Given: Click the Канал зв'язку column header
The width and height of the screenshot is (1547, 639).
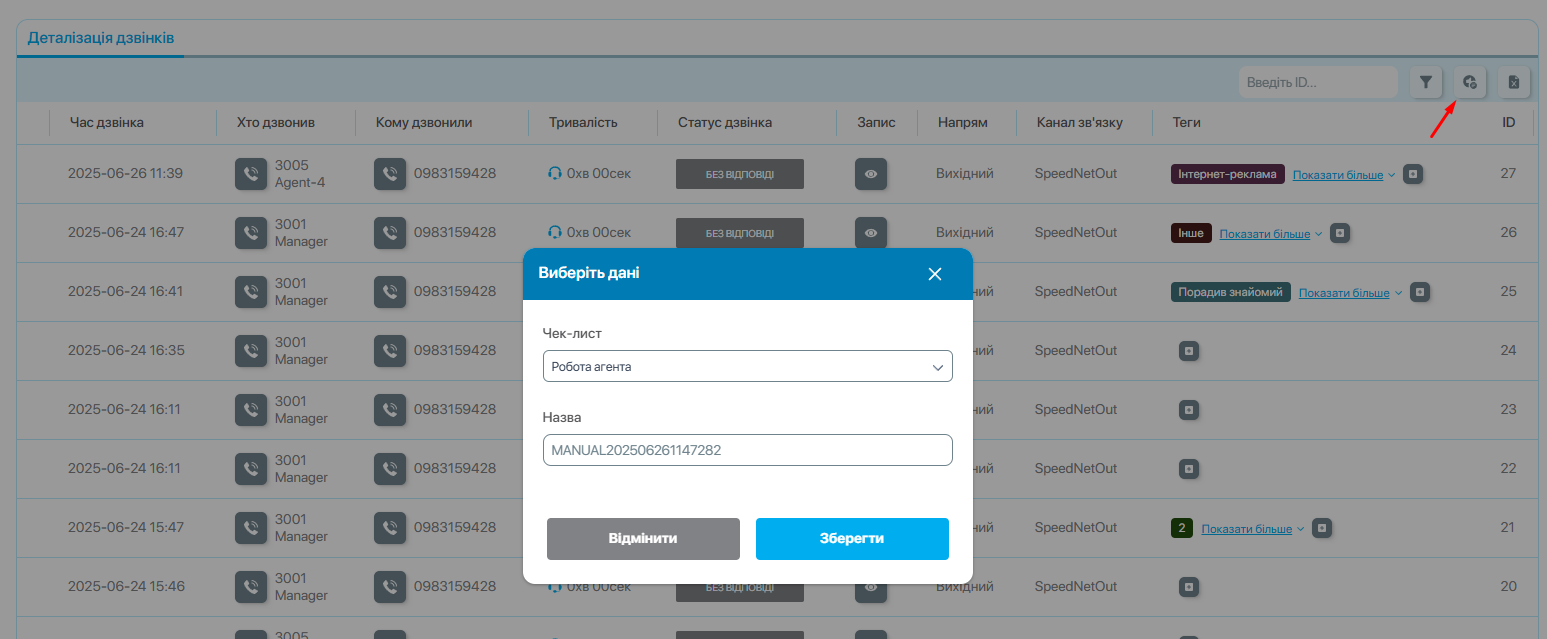Looking at the screenshot, I should pyautogui.click(x=1080, y=122).
